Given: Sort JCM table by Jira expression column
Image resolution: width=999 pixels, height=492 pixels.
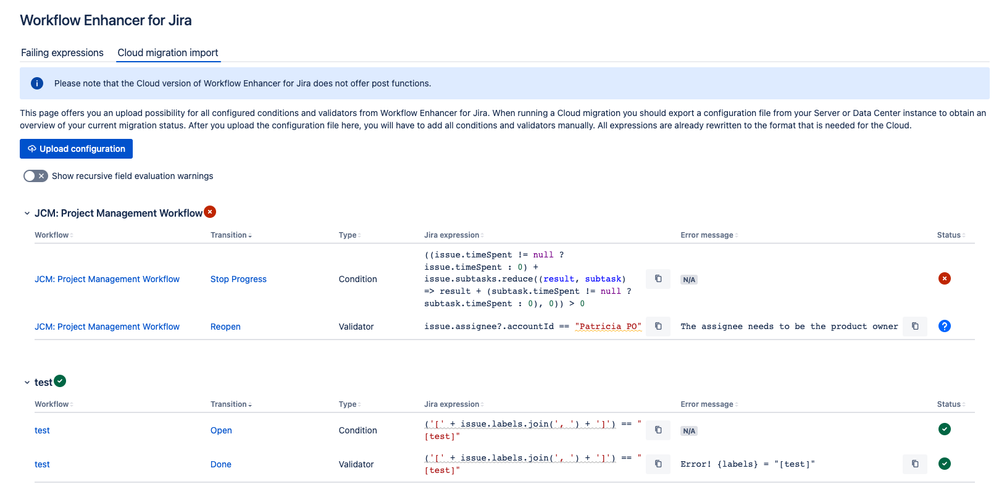Looking at the screenshot, I should point(453,235).
